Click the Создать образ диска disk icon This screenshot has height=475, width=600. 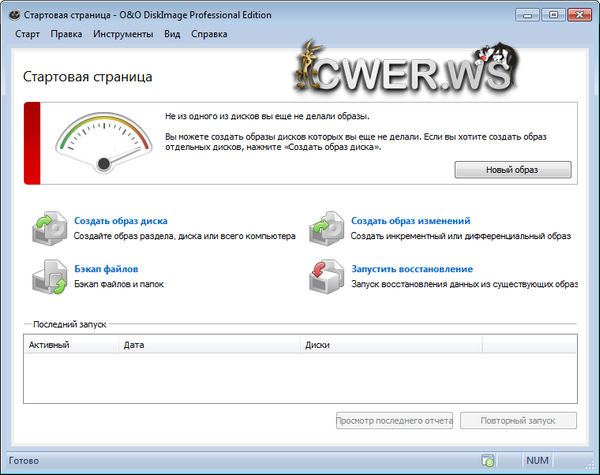49,228
